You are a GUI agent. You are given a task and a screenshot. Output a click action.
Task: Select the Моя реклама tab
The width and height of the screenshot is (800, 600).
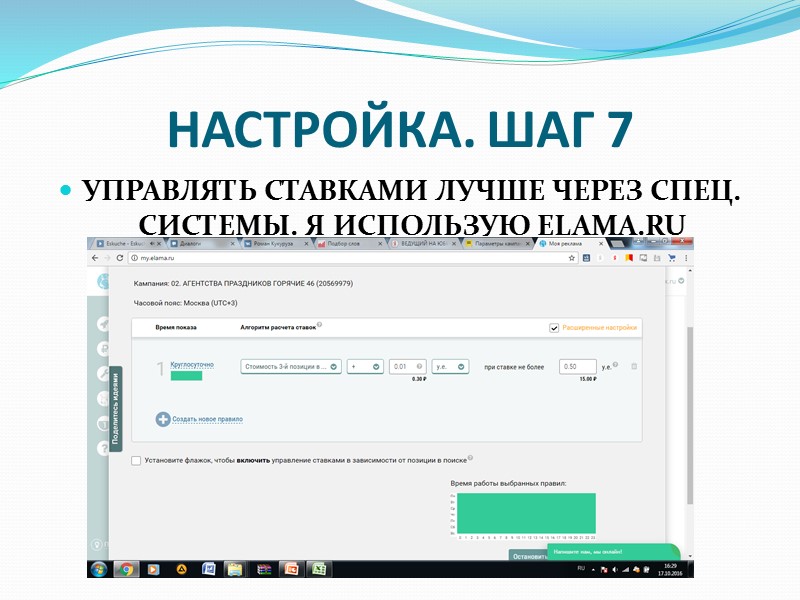[x=571, y=244]
